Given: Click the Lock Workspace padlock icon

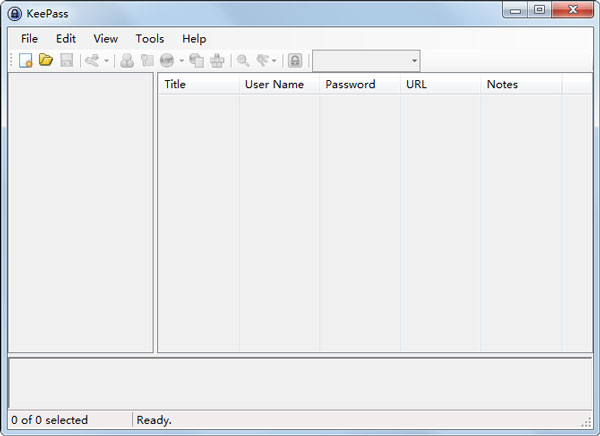Looking at the screenshot, I should pyautogui.click(x=295, y=60).
